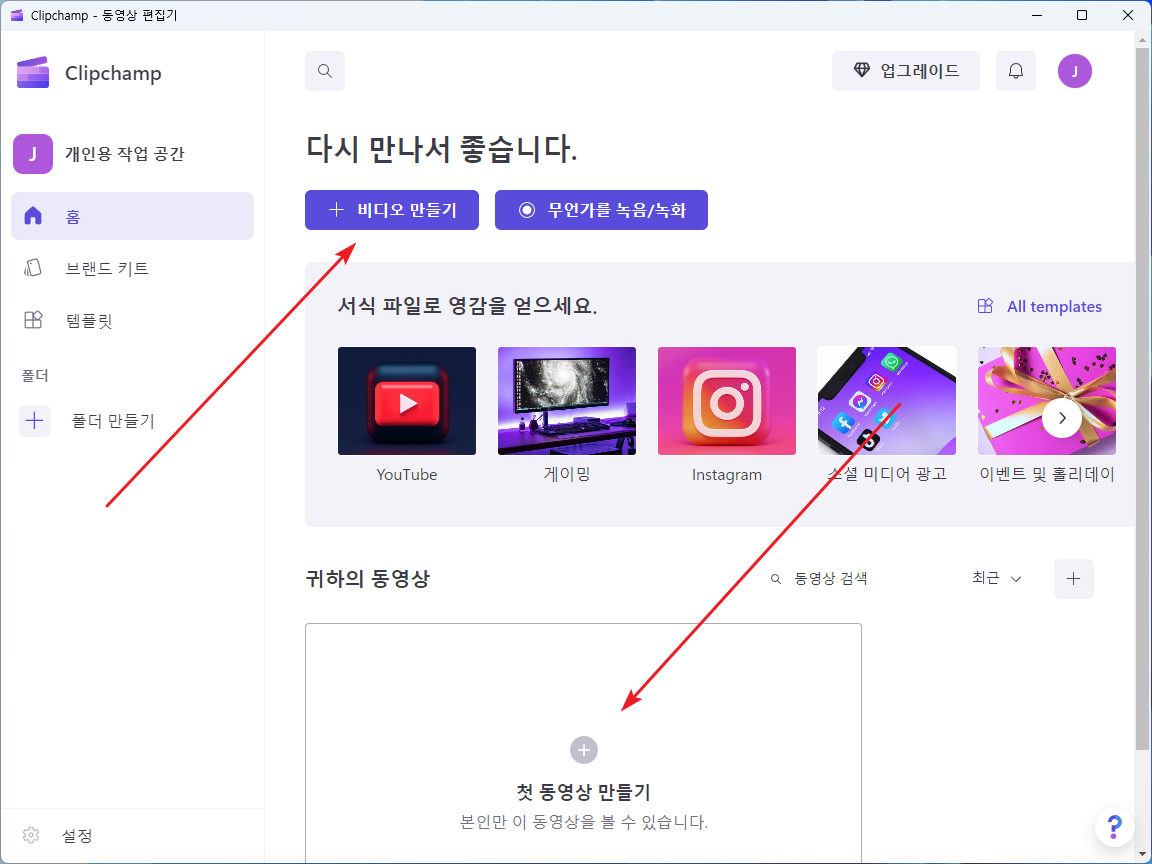Click the Clipchamp title bar app icon
This screenshot has width=1152, height=864.
click(16, 15)
